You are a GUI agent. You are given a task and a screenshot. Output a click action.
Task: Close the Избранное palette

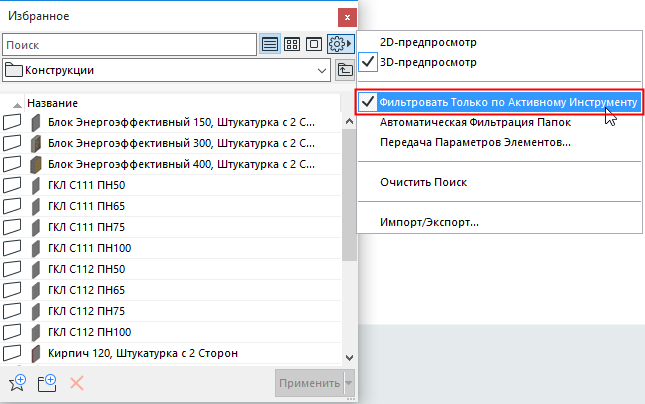pyautogui.click(x=347, y=17)
